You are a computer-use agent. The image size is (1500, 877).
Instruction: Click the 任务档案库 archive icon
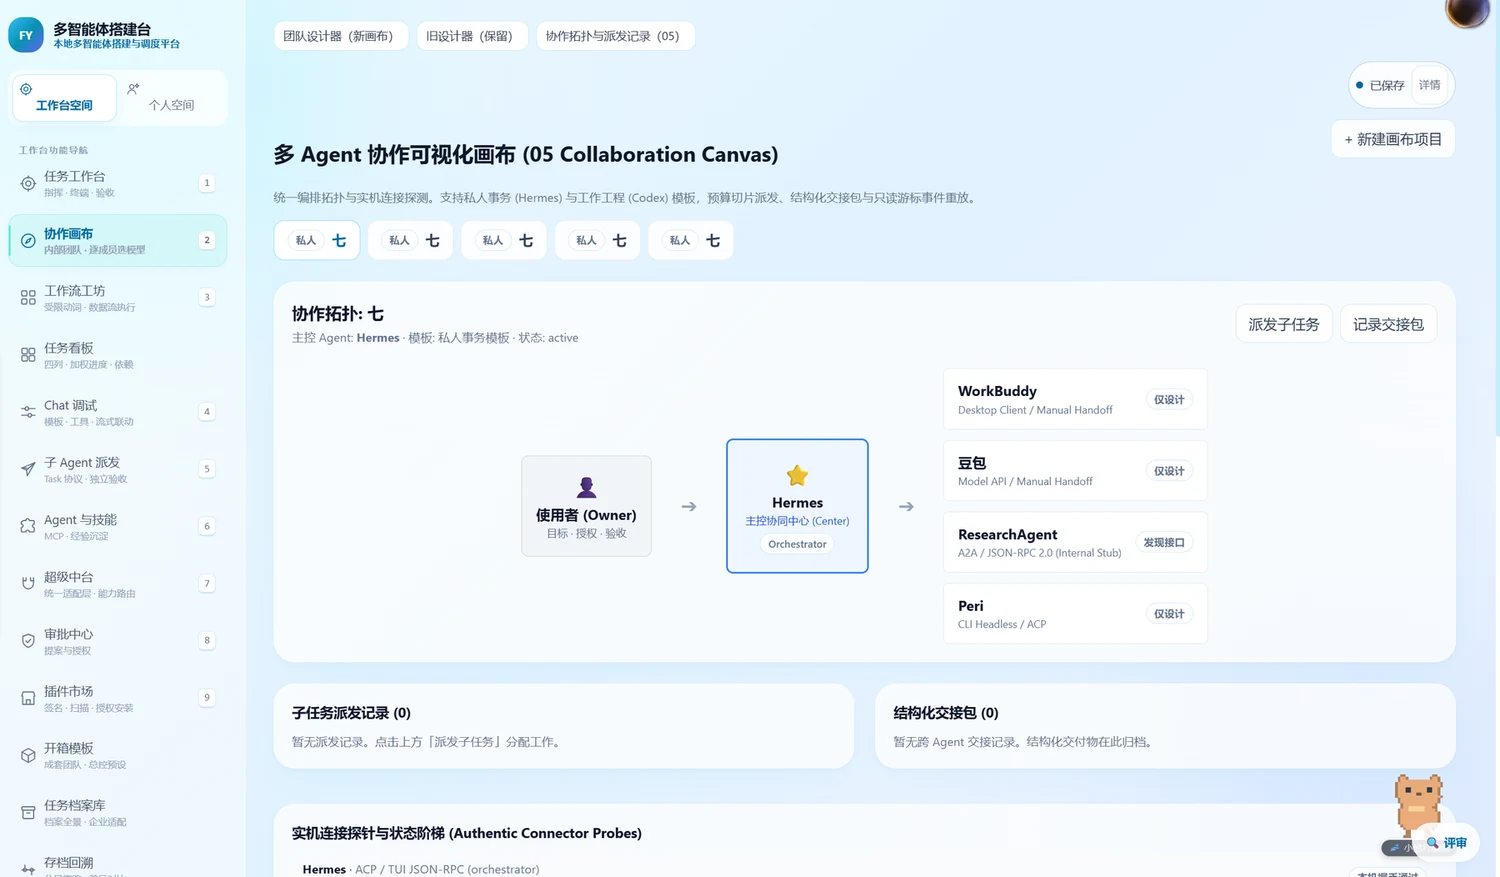pyautogui.click(x=28, y=812)
